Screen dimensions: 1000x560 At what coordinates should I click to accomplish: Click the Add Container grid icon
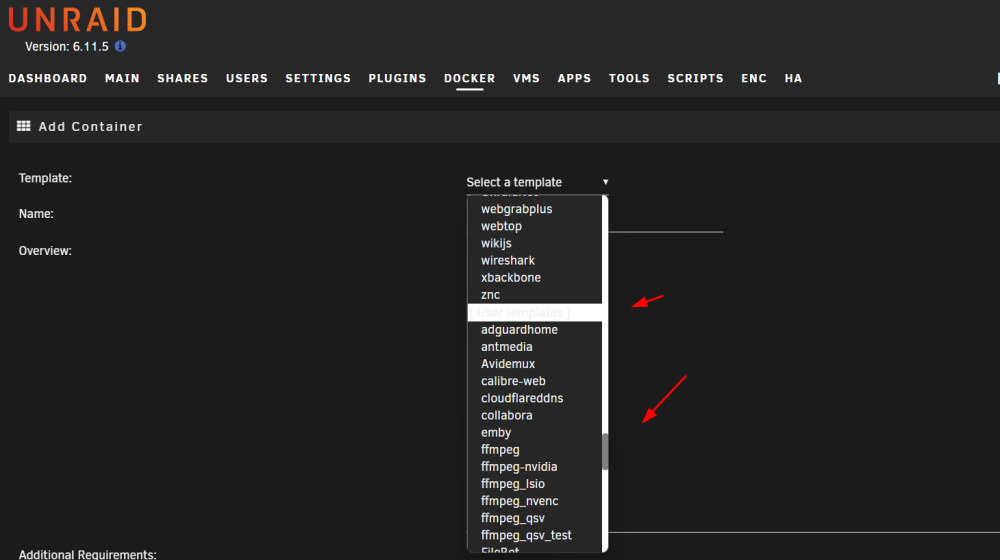click(x=24, y=126)
